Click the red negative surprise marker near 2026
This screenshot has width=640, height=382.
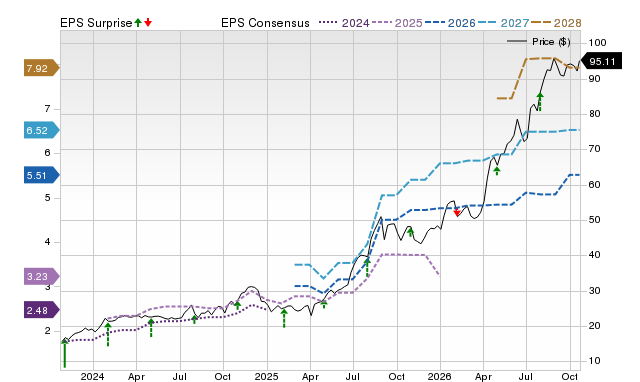coord(457,212)
